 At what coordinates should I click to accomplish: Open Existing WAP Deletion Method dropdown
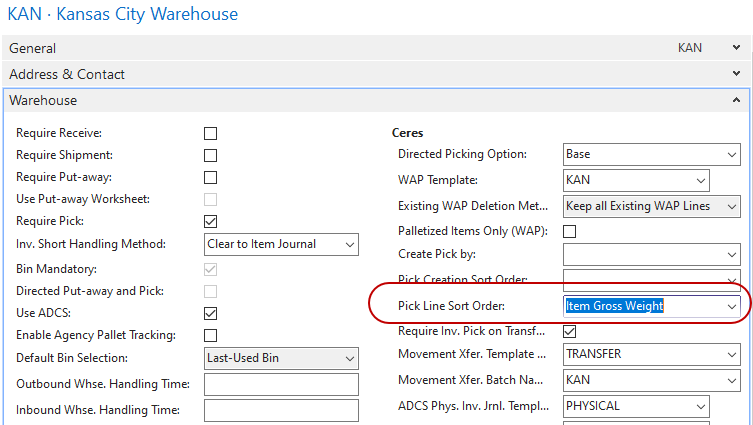[732, 206]
